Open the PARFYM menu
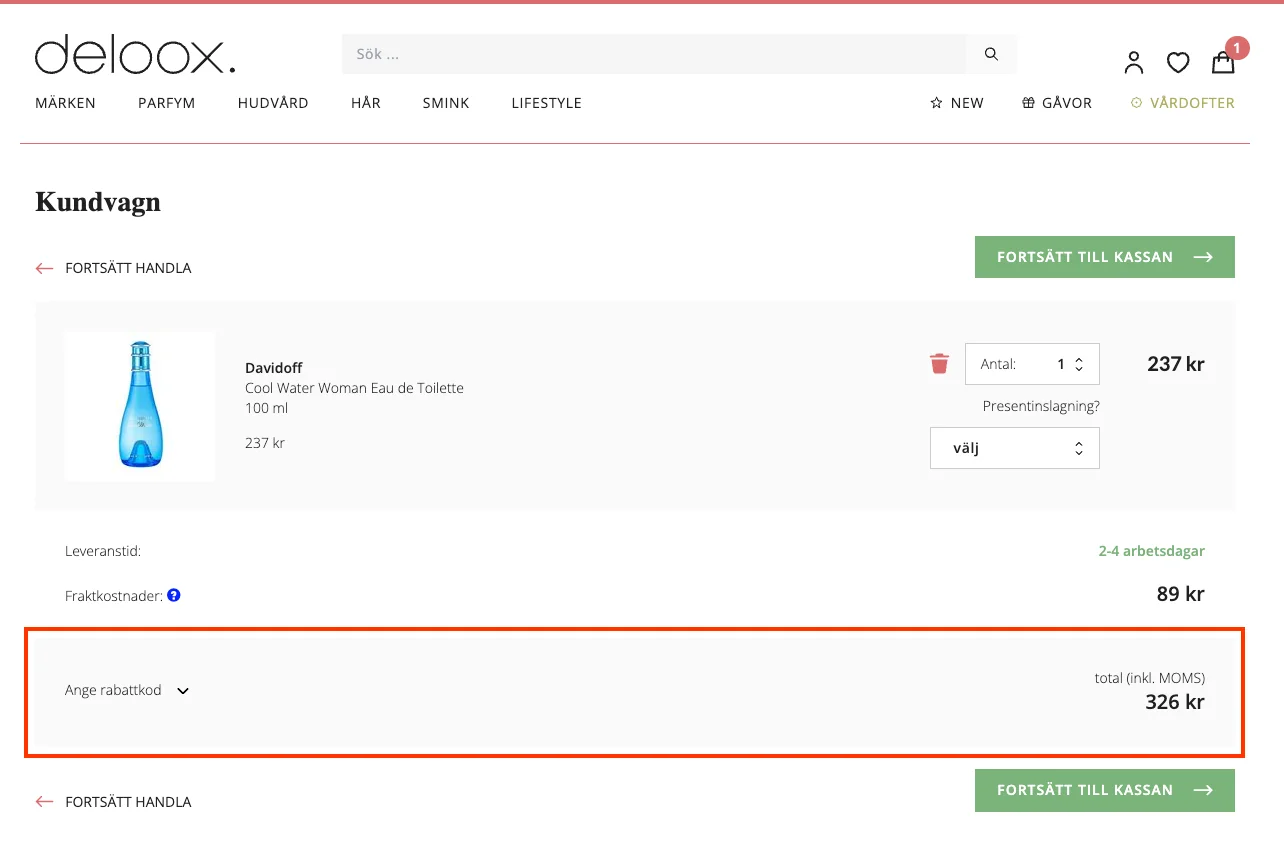The height and width of the screenshot is (850, 1284). [x=166, y=103]
